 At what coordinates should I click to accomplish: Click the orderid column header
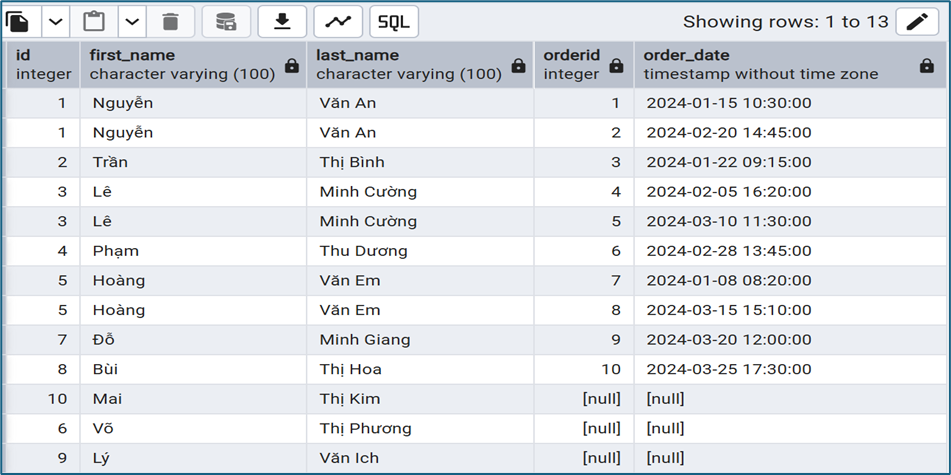coord(570,64)
